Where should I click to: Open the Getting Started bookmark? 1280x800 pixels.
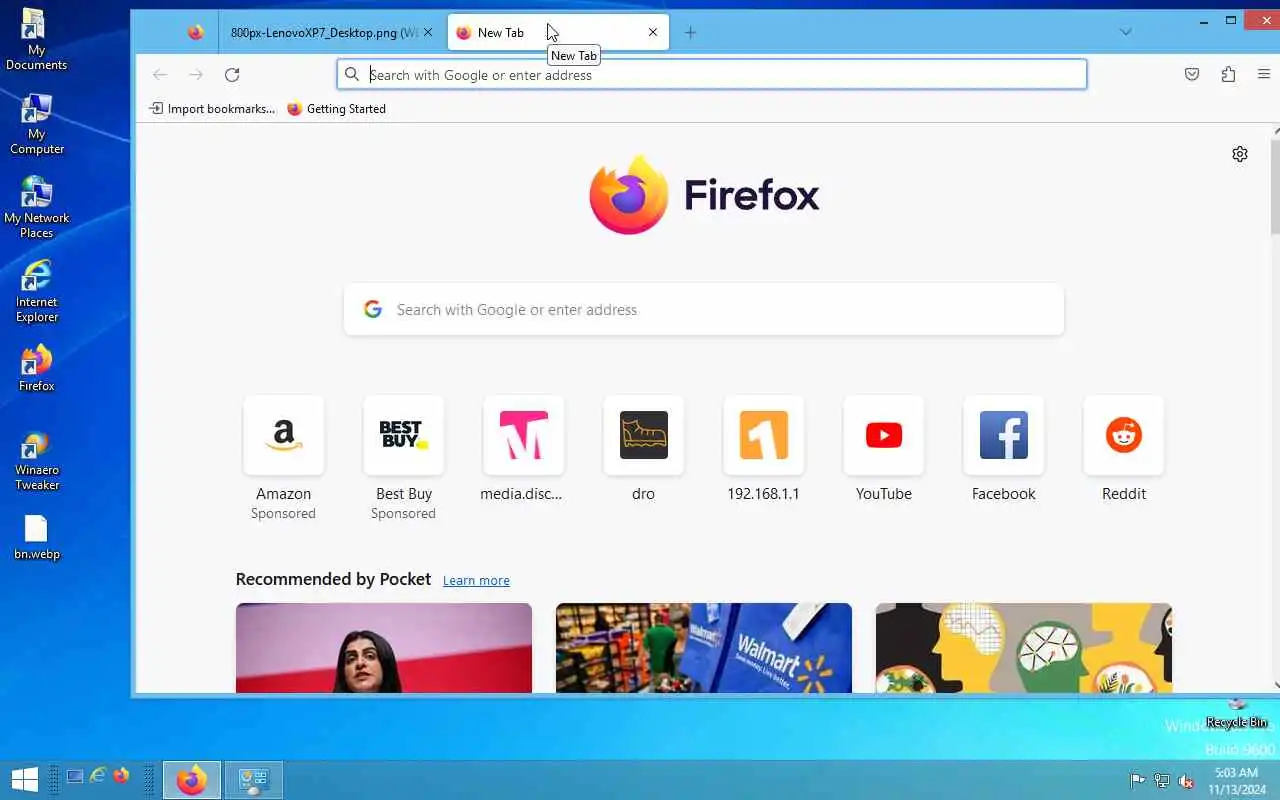point(337,109)
